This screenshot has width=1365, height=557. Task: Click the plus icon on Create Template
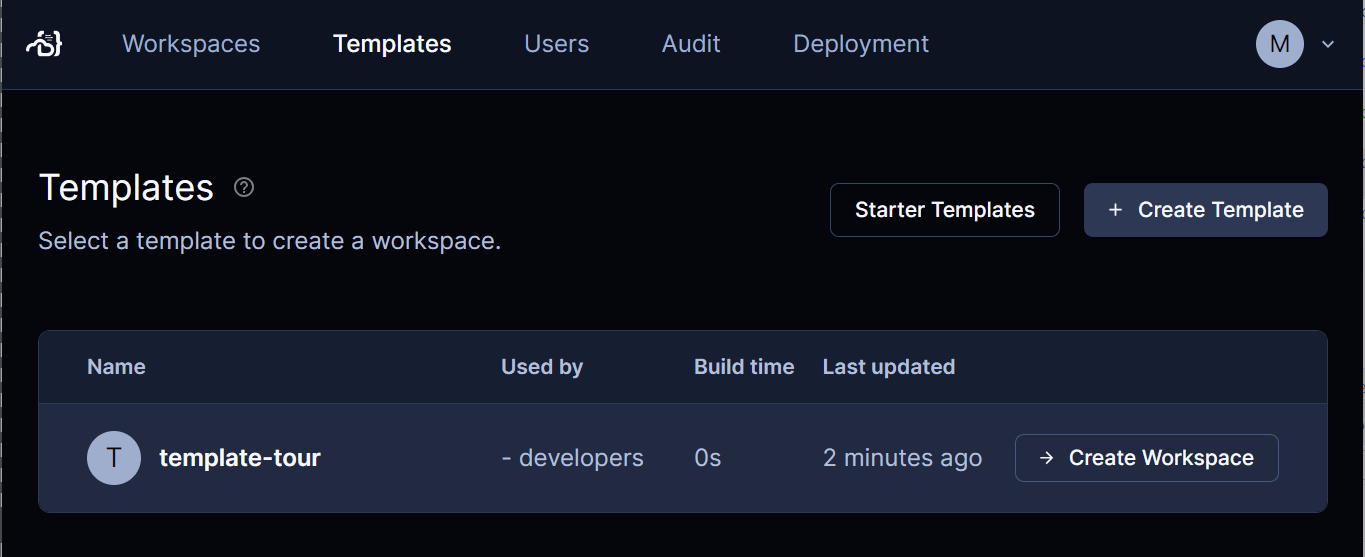click(1116, 210)
